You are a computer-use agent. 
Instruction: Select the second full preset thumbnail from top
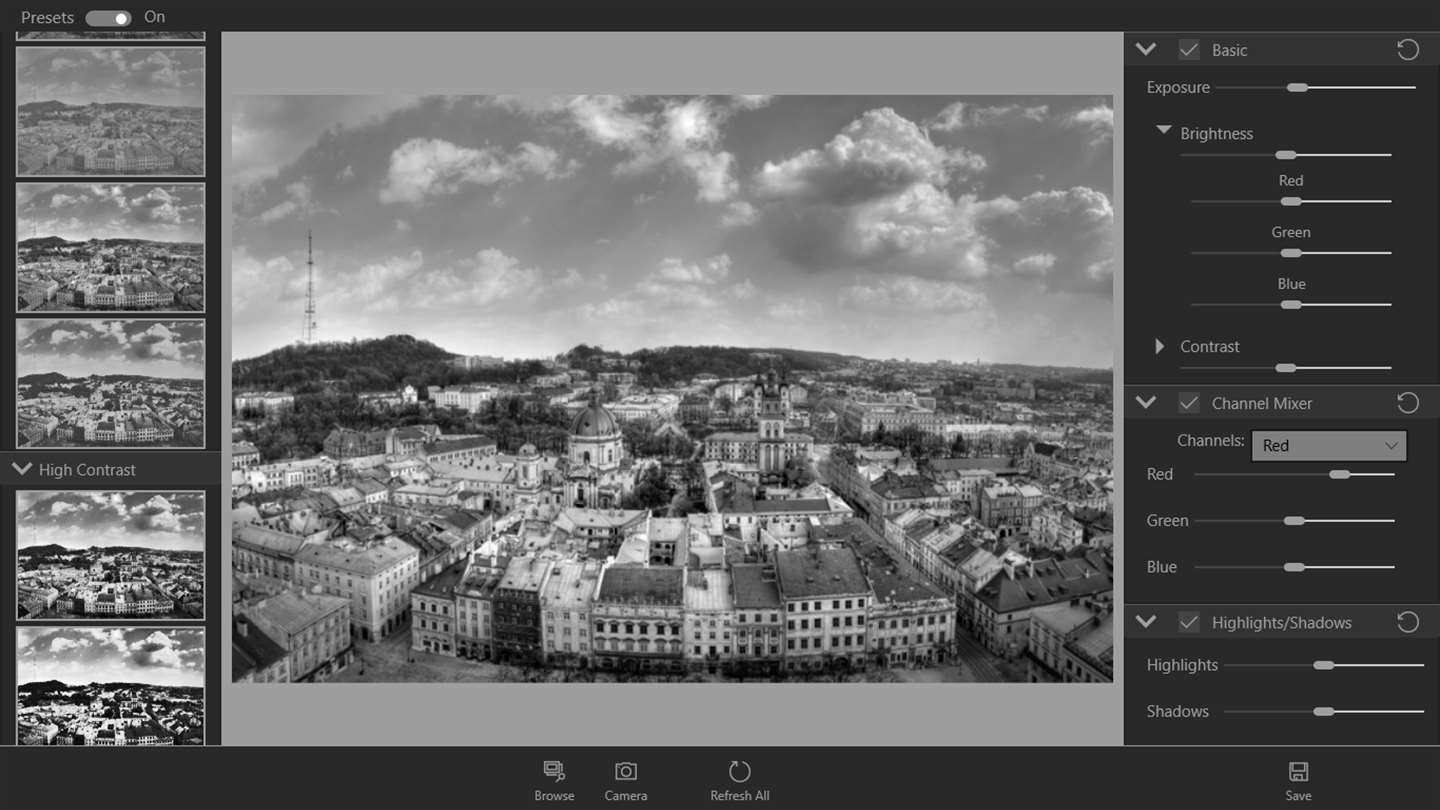tap(110, 247)
